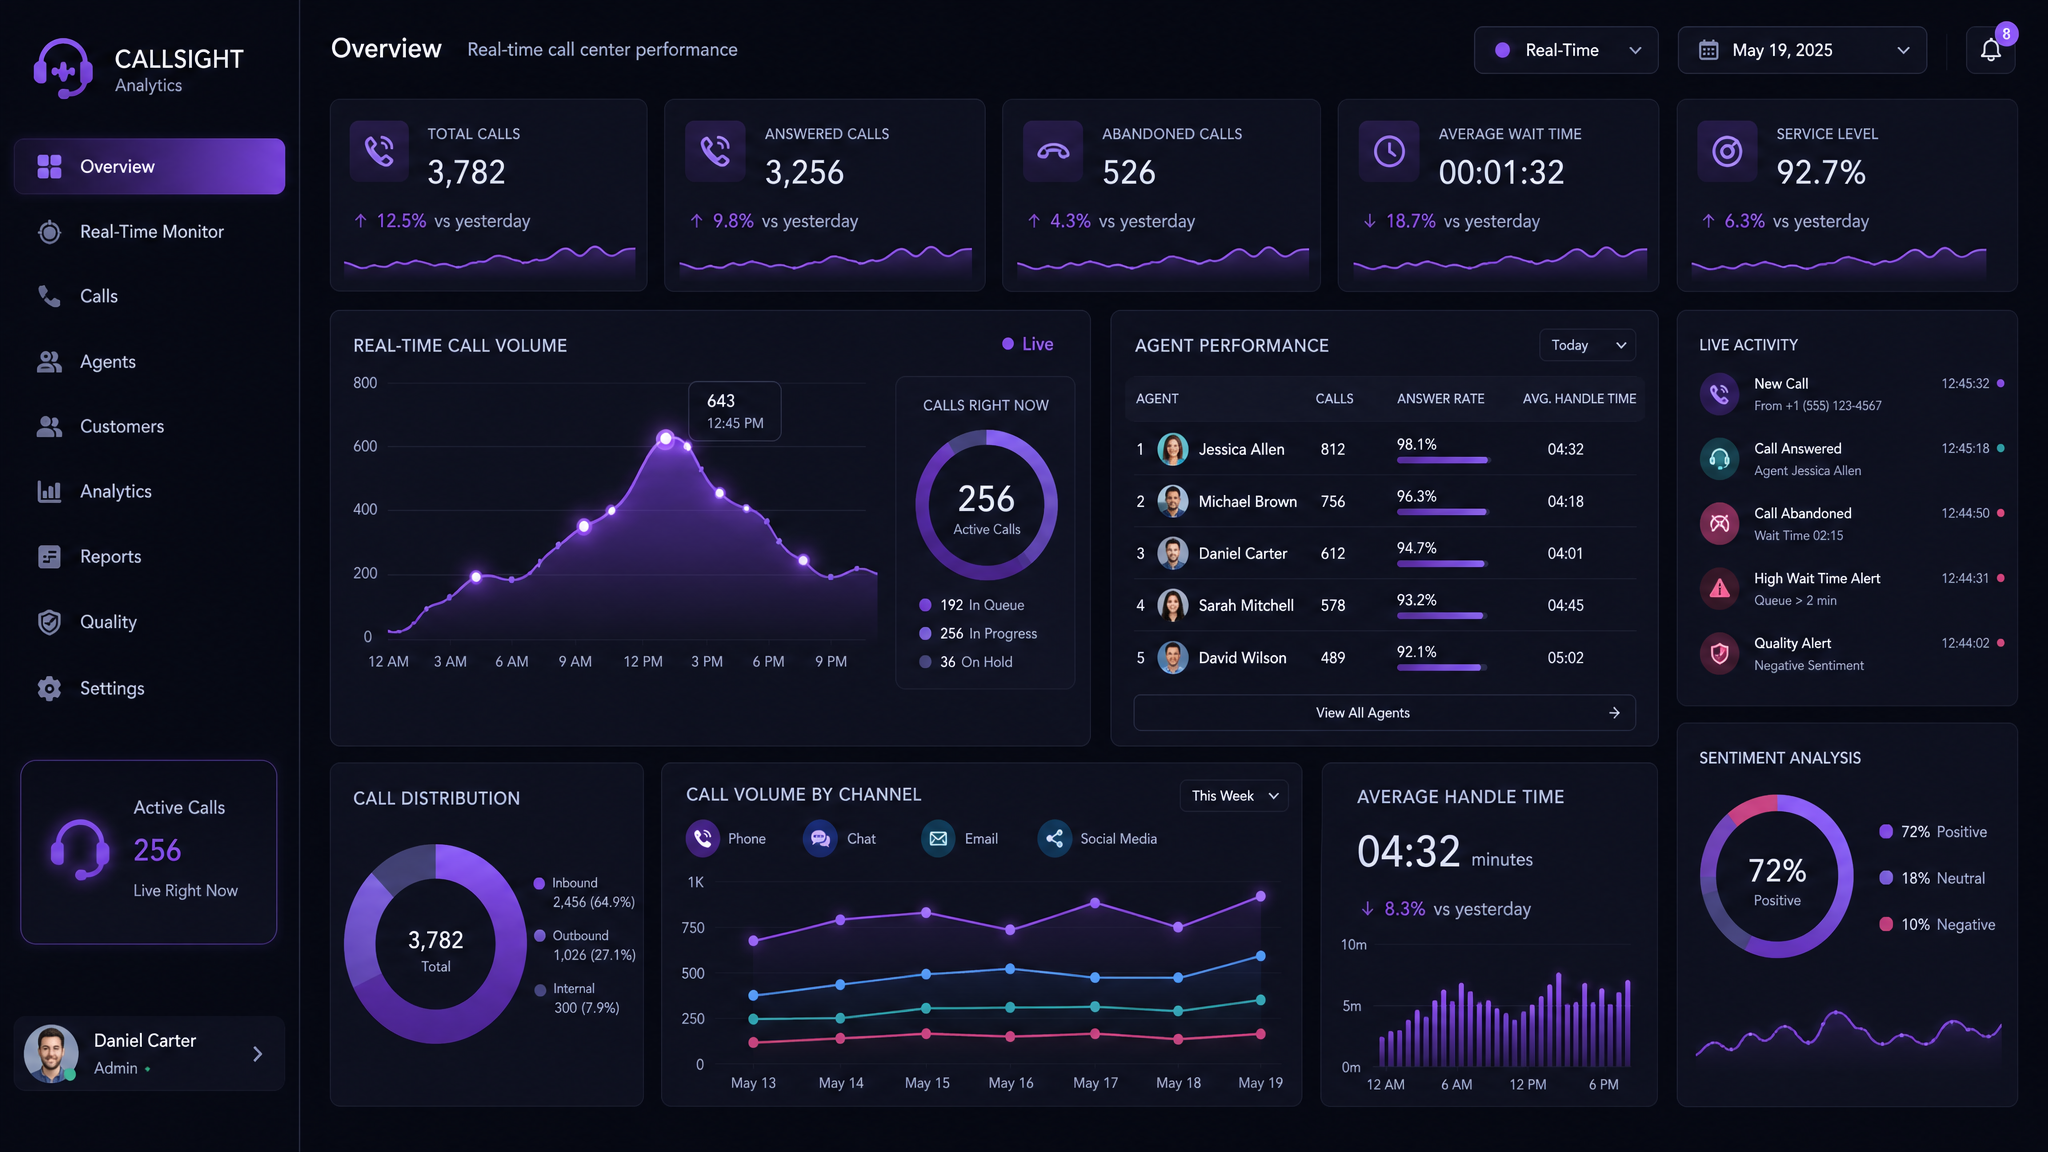
Task: Toggle the In Progress legend item
Action: click(978, 634)
